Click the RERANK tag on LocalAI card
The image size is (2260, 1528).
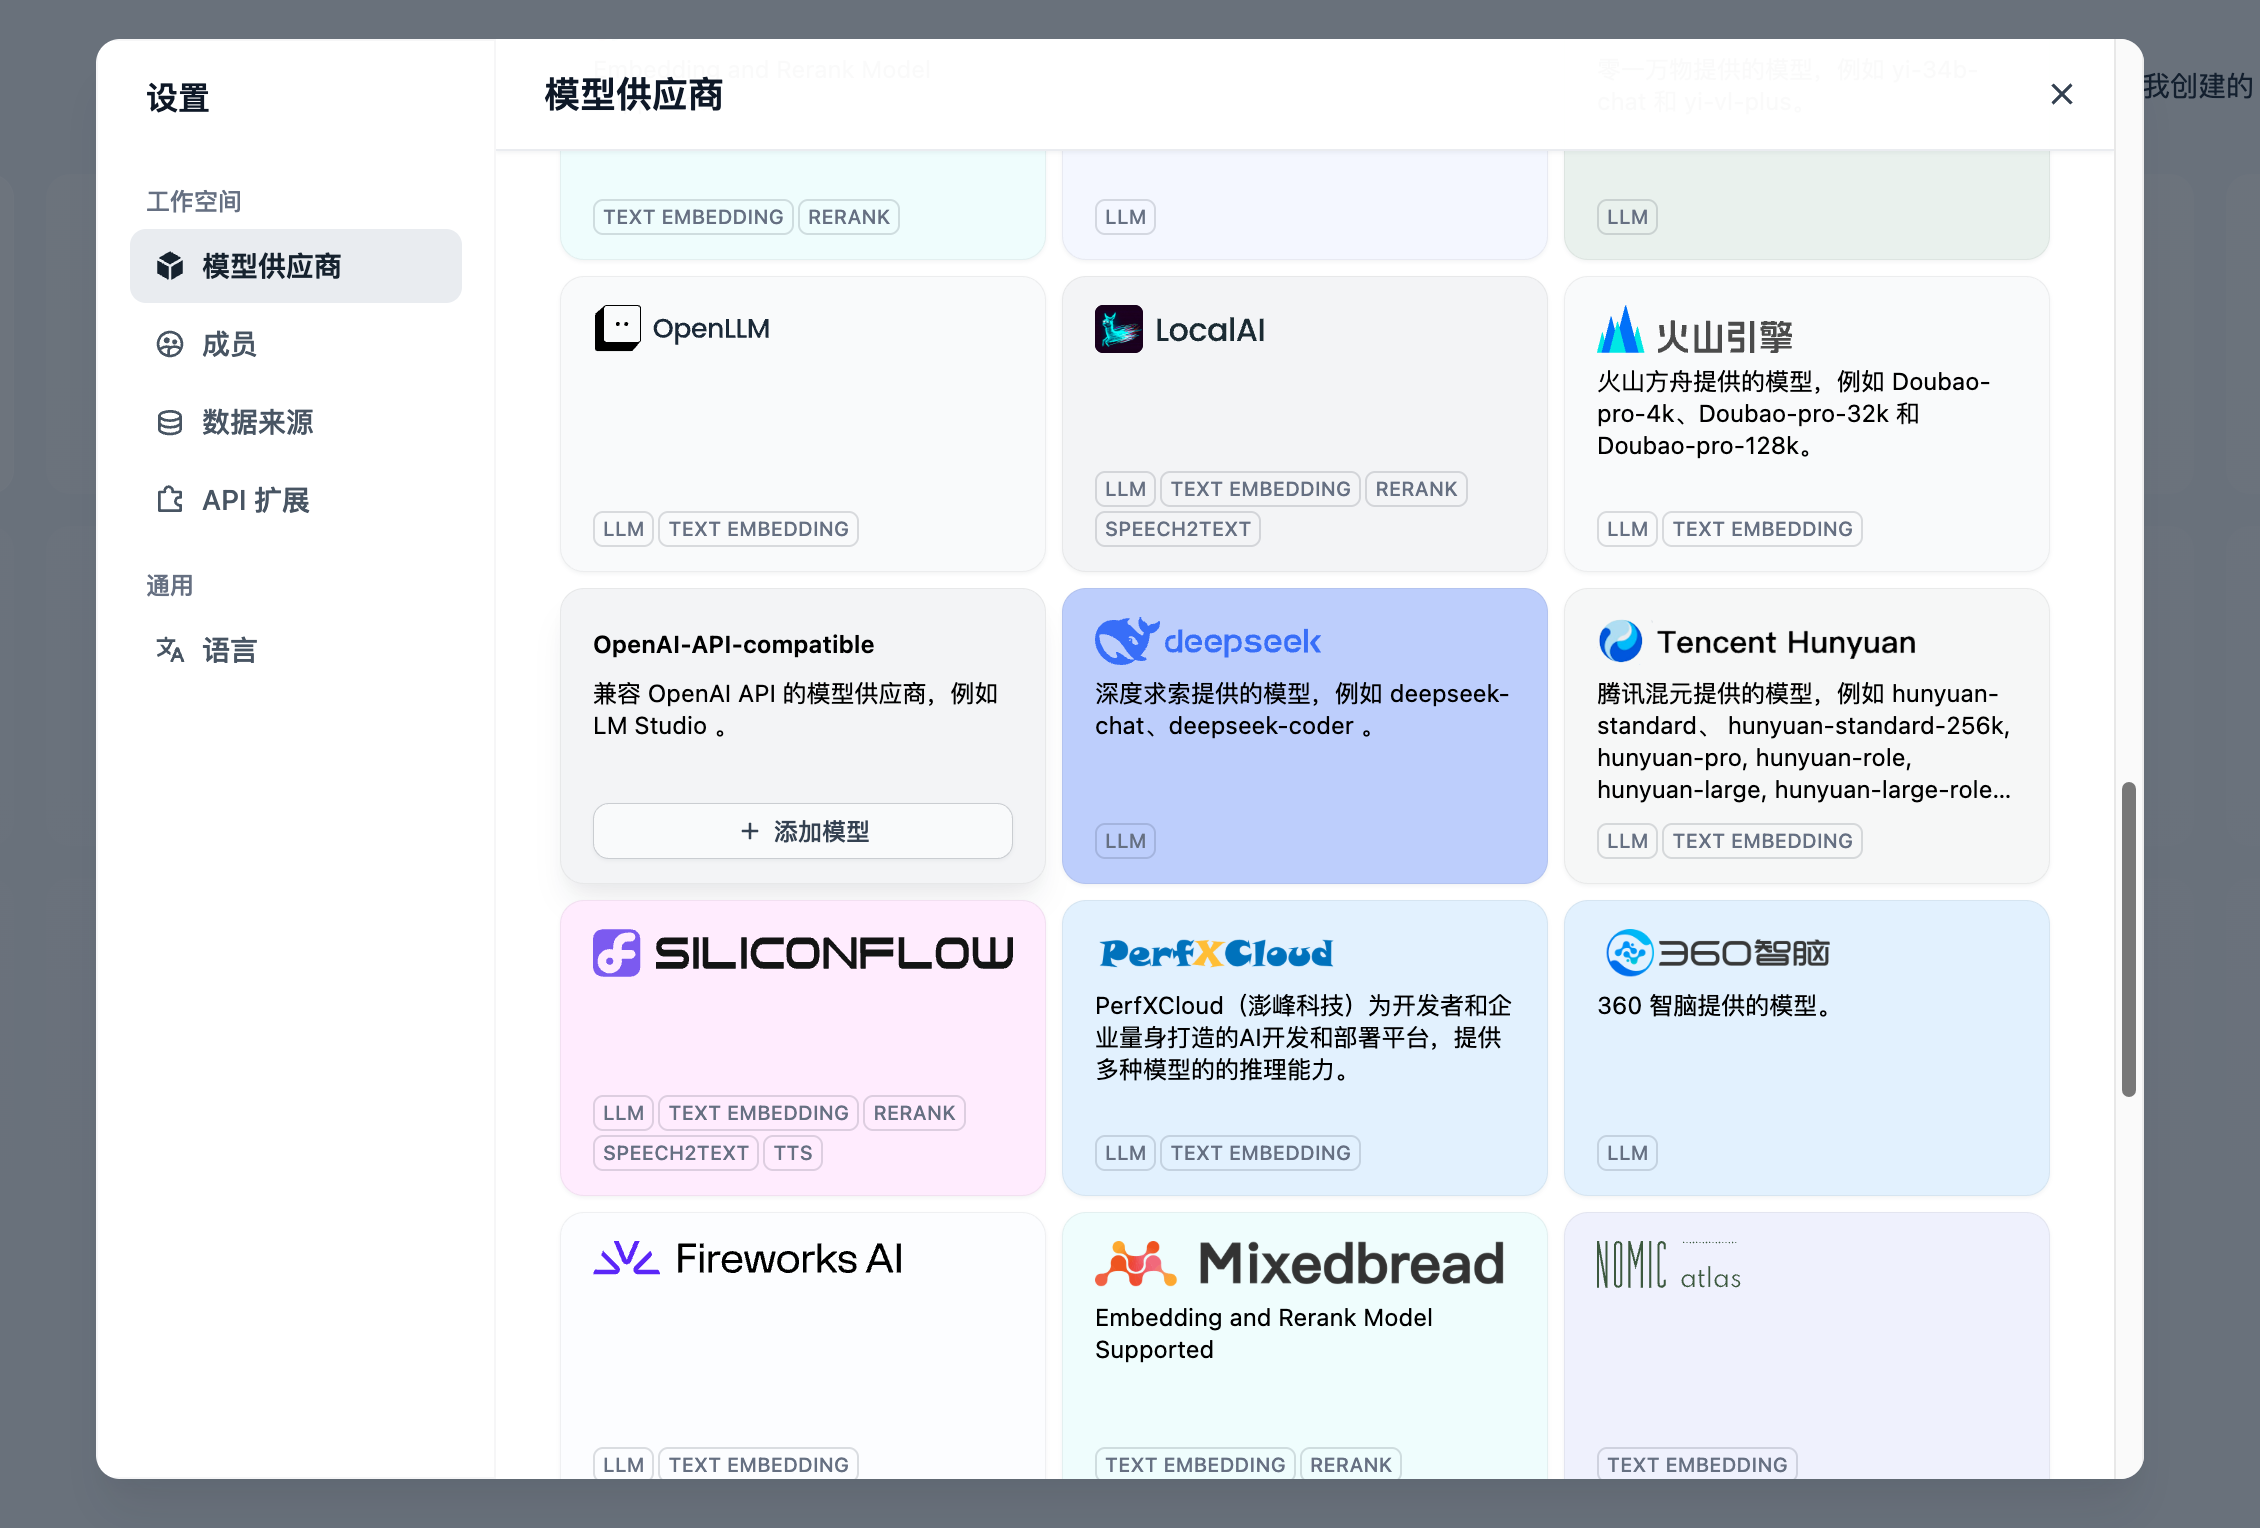click(1416, 489)
